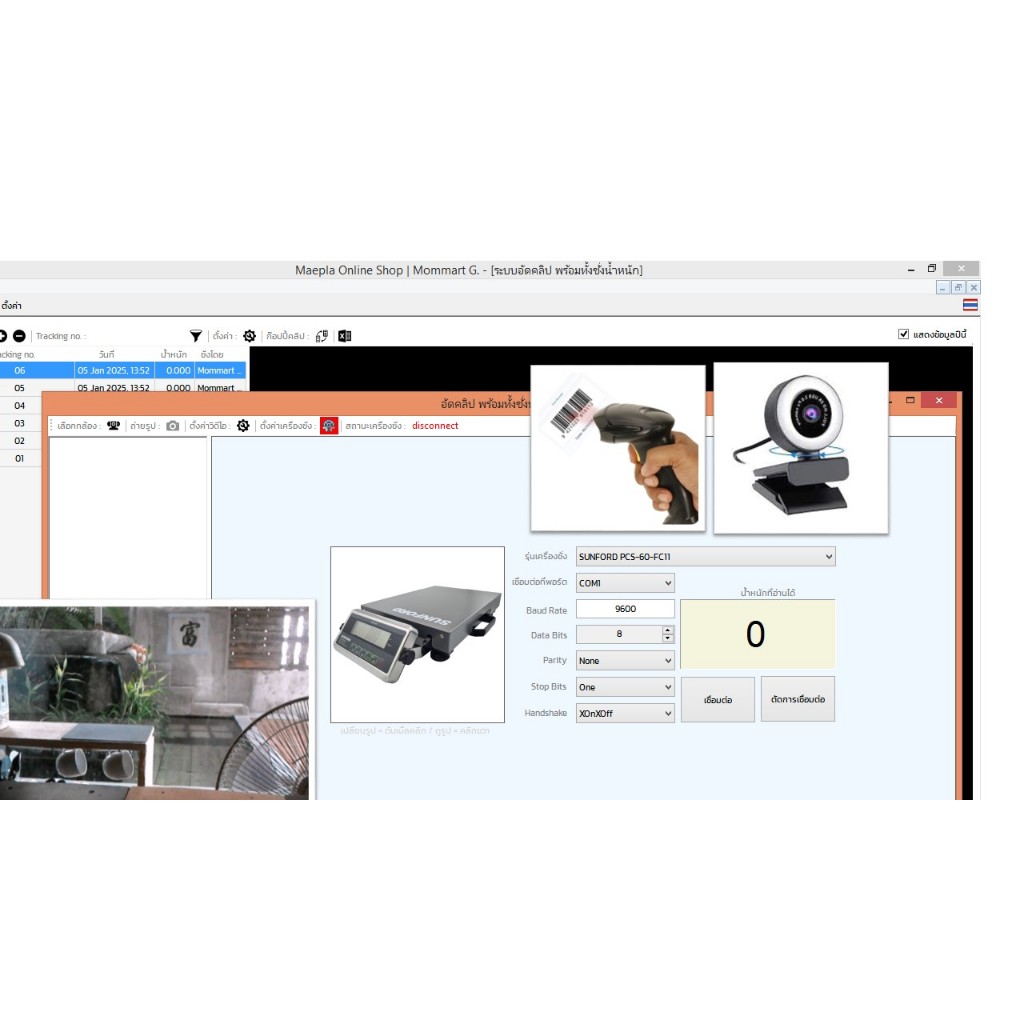Increase Data Bits with the up arrow

pyautogui.click(x=668, y=630)
